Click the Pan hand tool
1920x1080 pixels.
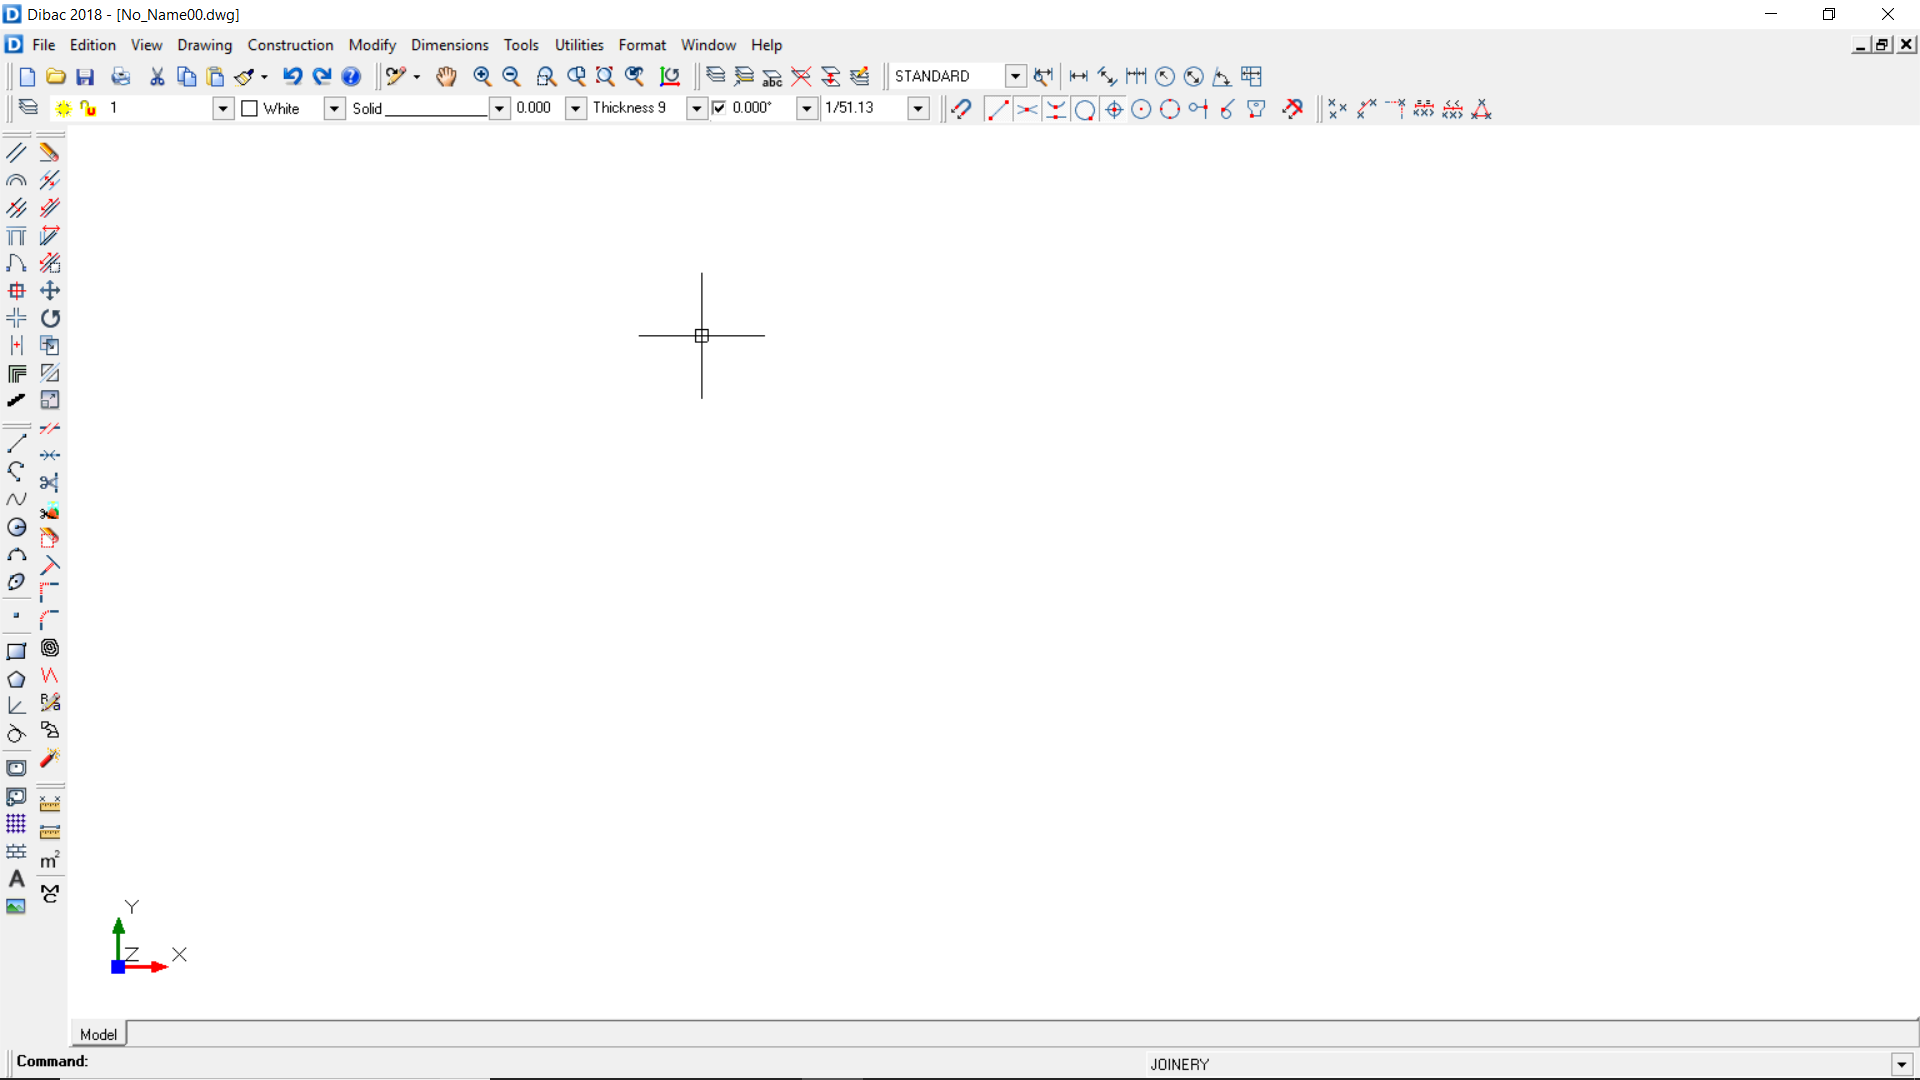446,76
